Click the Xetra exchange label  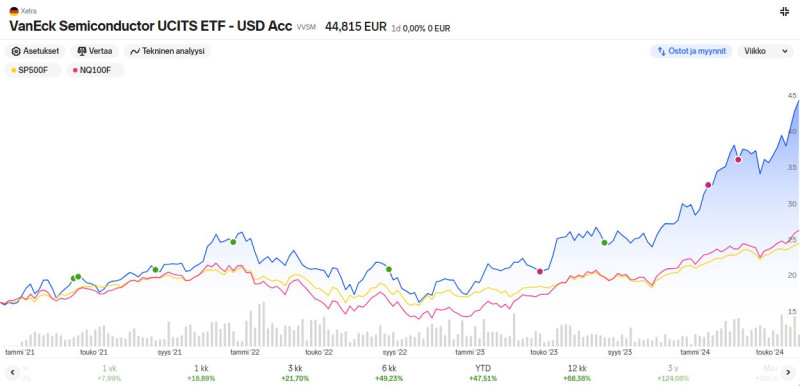click(29, 11)
